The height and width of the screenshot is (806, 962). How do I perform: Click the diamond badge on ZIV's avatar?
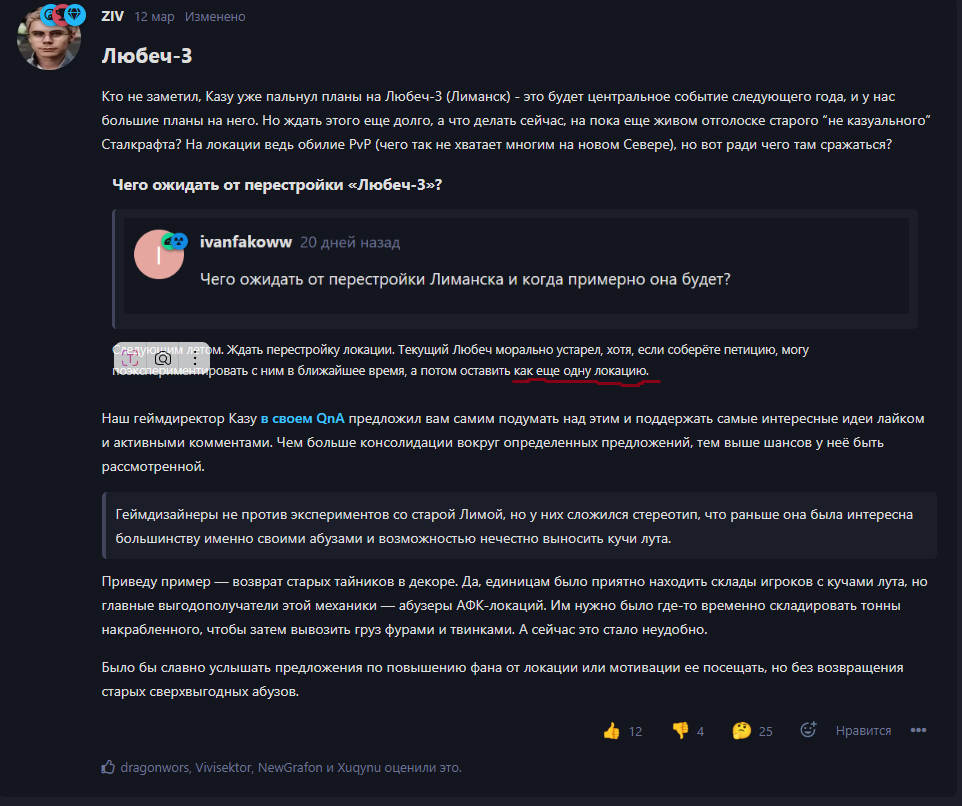coord(75,13)
